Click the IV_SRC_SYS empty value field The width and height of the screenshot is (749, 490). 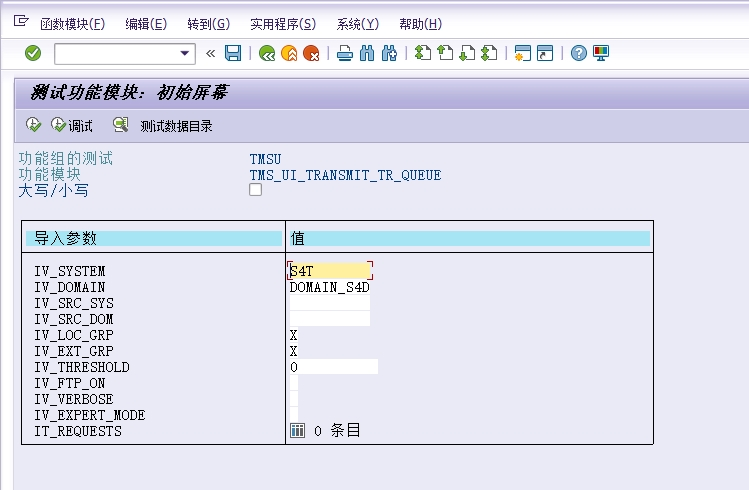coord(330,303)
